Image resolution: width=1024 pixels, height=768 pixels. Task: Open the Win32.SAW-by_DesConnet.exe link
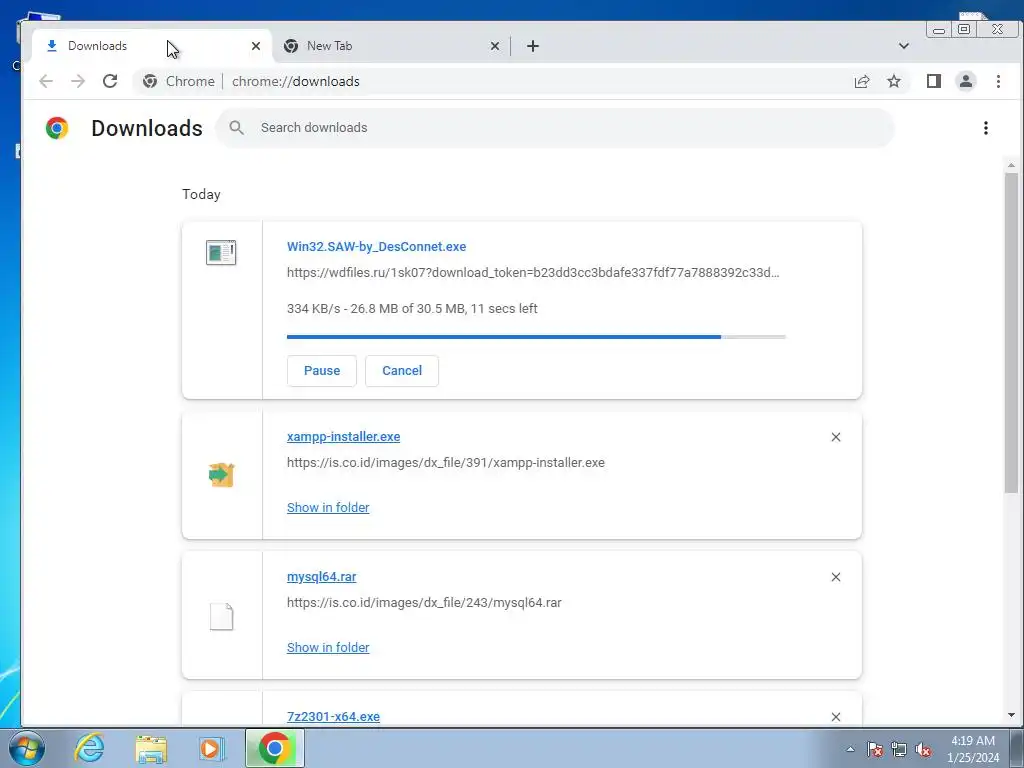[x=376, y=246]
